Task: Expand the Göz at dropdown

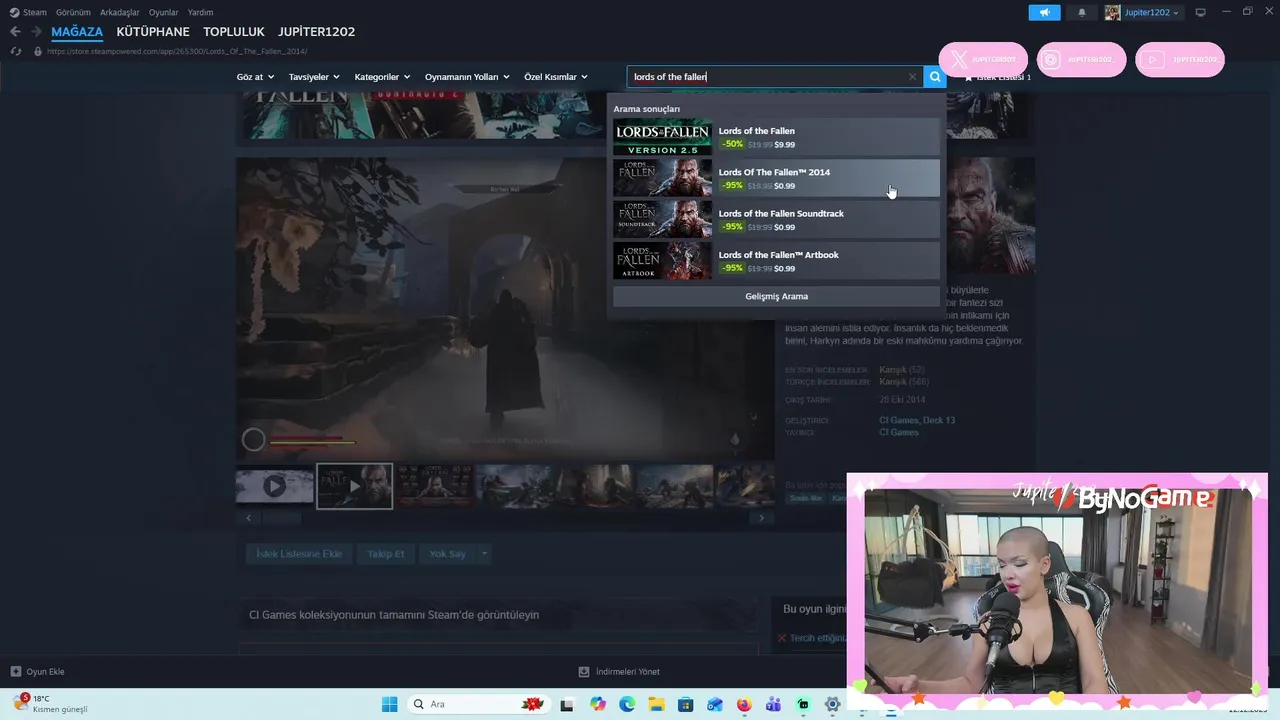Action: pos(255,77)
